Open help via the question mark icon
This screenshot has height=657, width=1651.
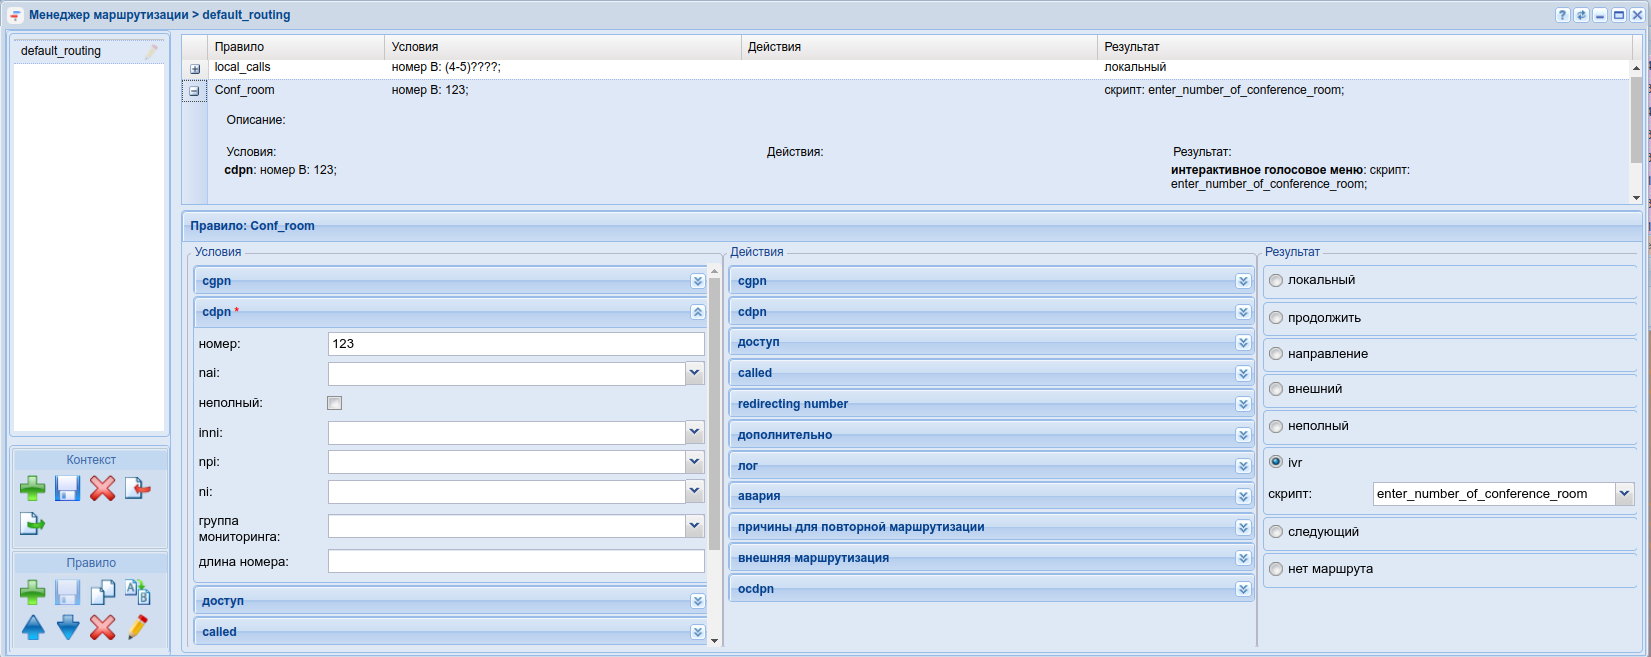point(1563,15)
